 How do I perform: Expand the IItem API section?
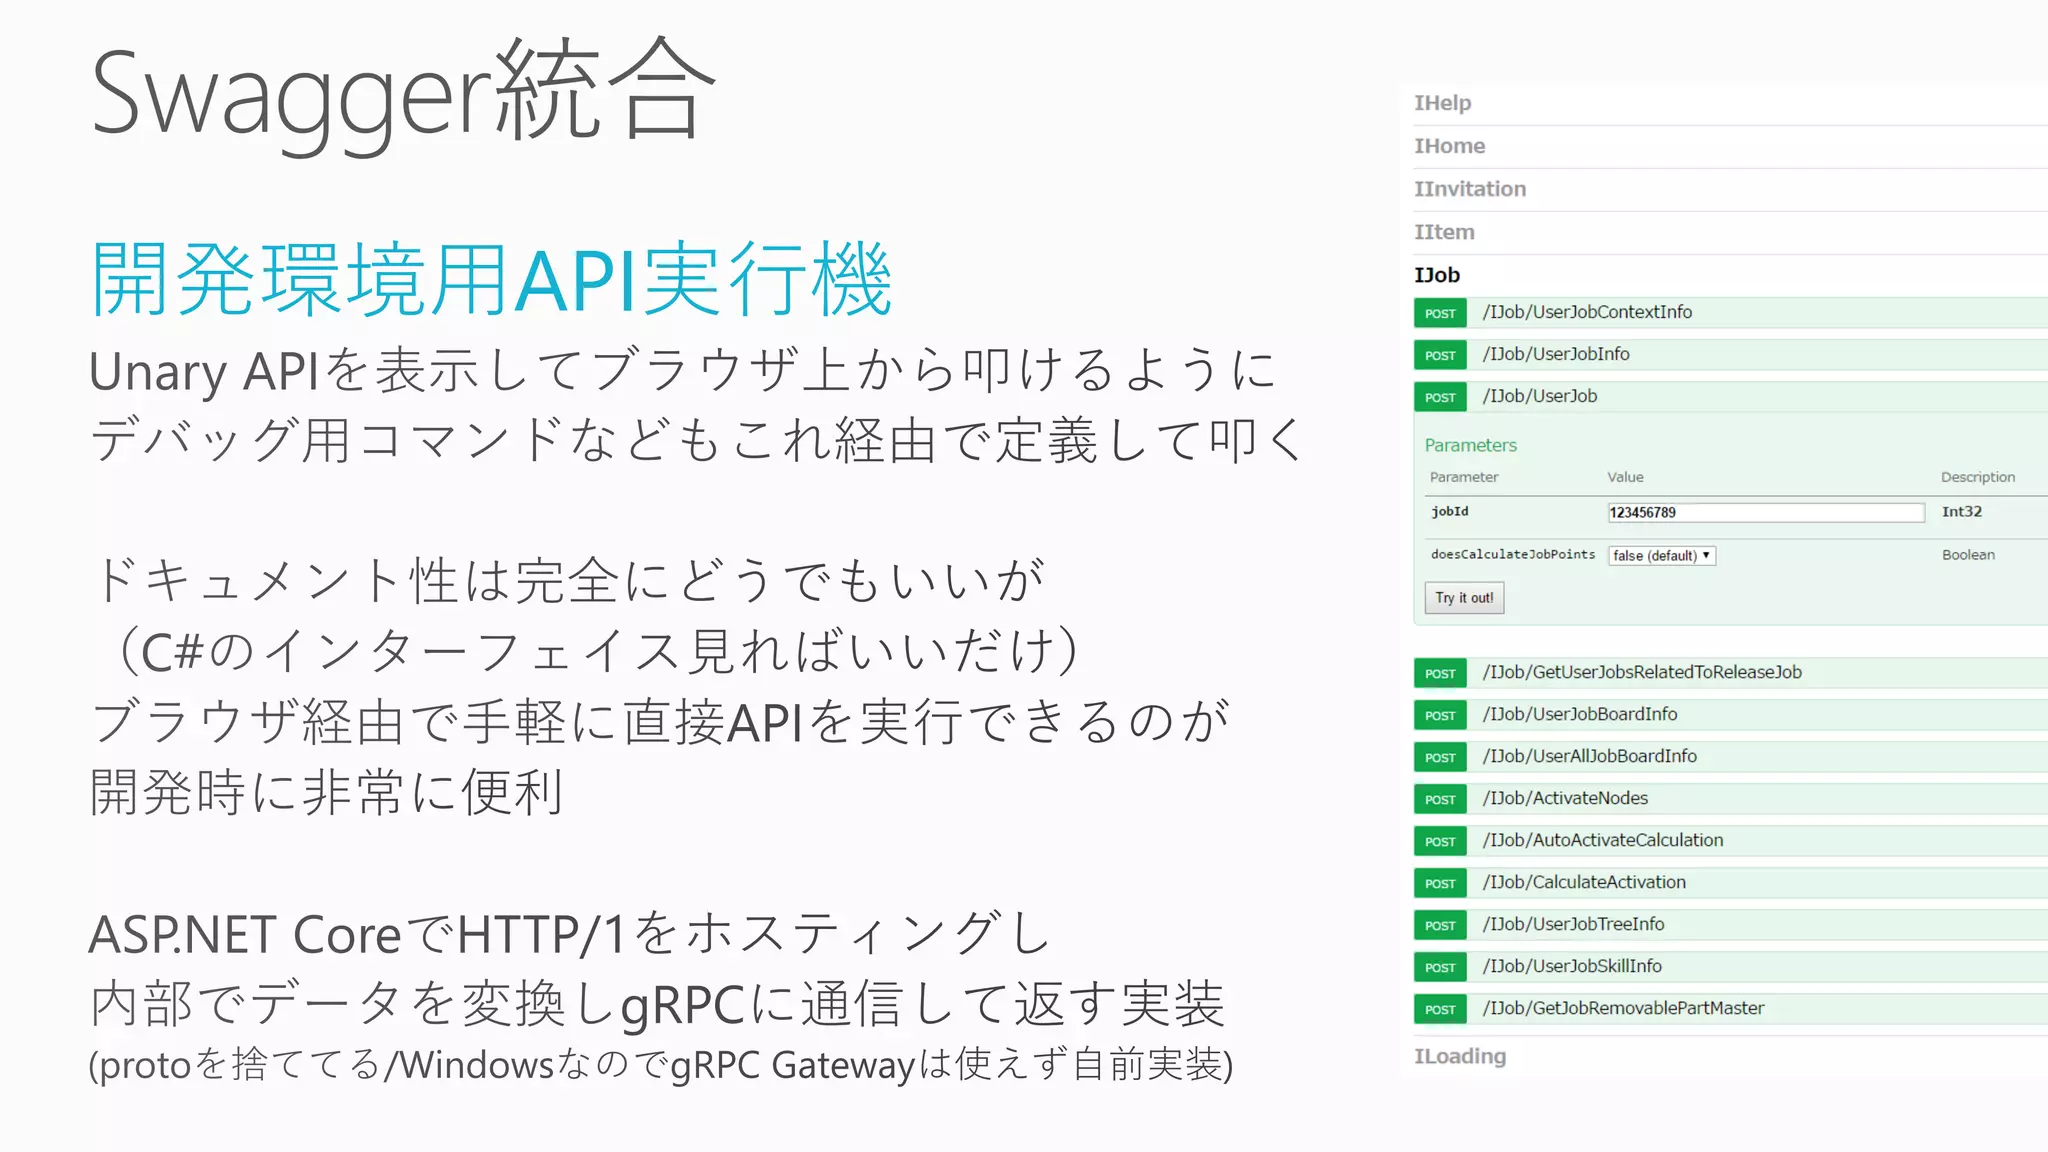click(1444, 232)
